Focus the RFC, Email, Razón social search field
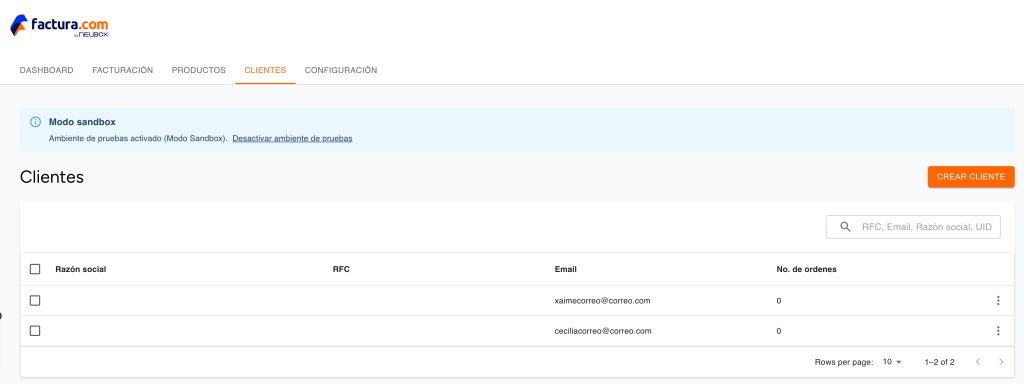This screenshot has width=1024, height=384. point(913,227)
